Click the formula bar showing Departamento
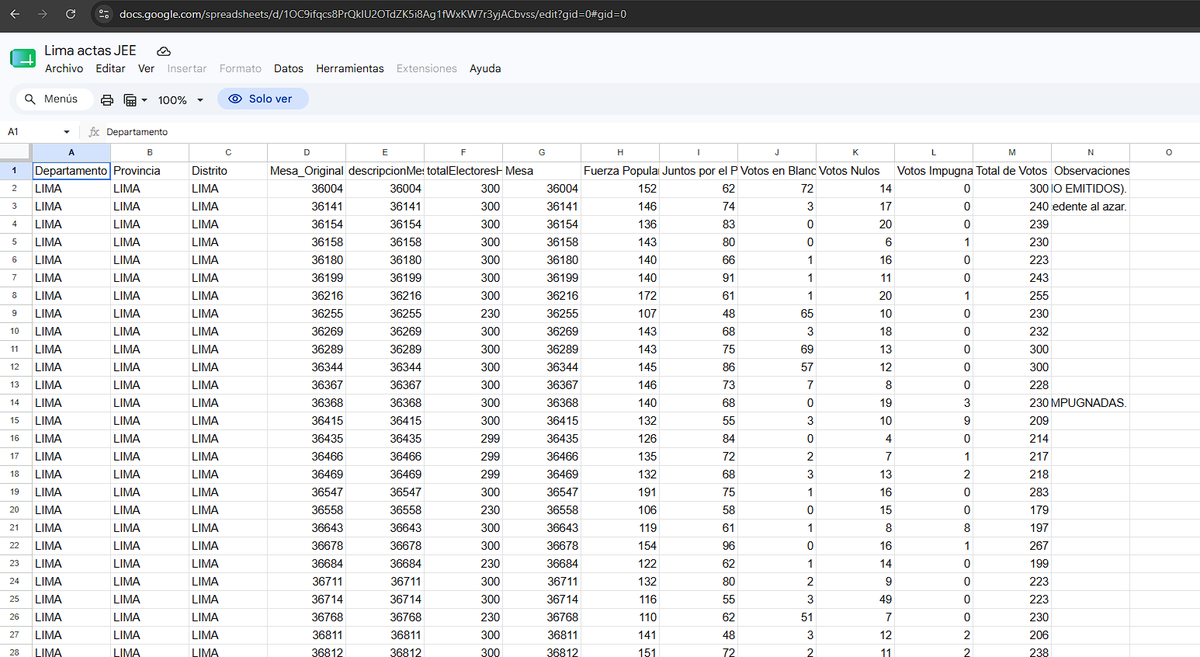This screenshot has height=657, width=1200. [x=640, y=132]
